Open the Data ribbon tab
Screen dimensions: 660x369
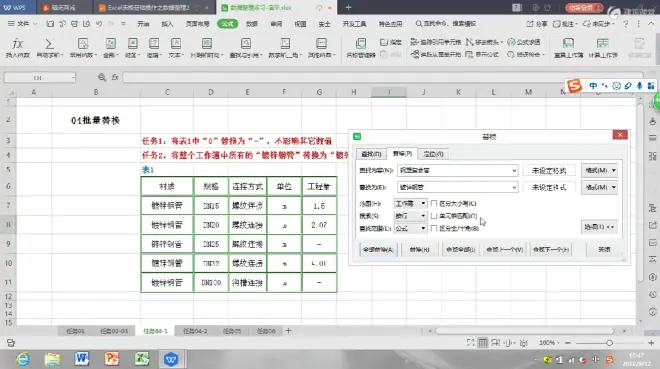point(252,24)
